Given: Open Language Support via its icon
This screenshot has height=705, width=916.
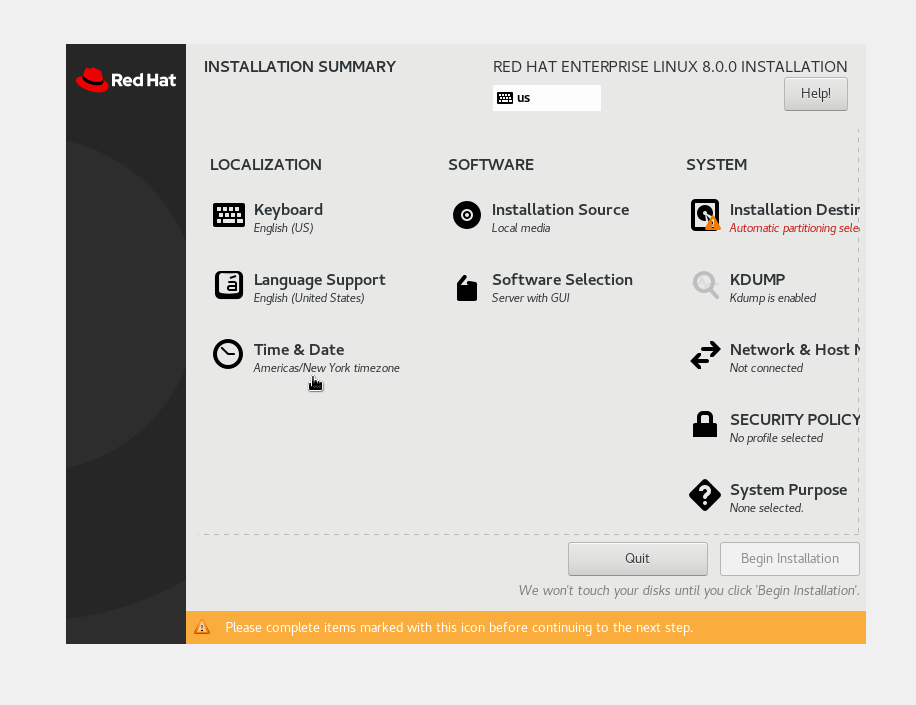Looking at the screenshot, I should coord(229,285).
